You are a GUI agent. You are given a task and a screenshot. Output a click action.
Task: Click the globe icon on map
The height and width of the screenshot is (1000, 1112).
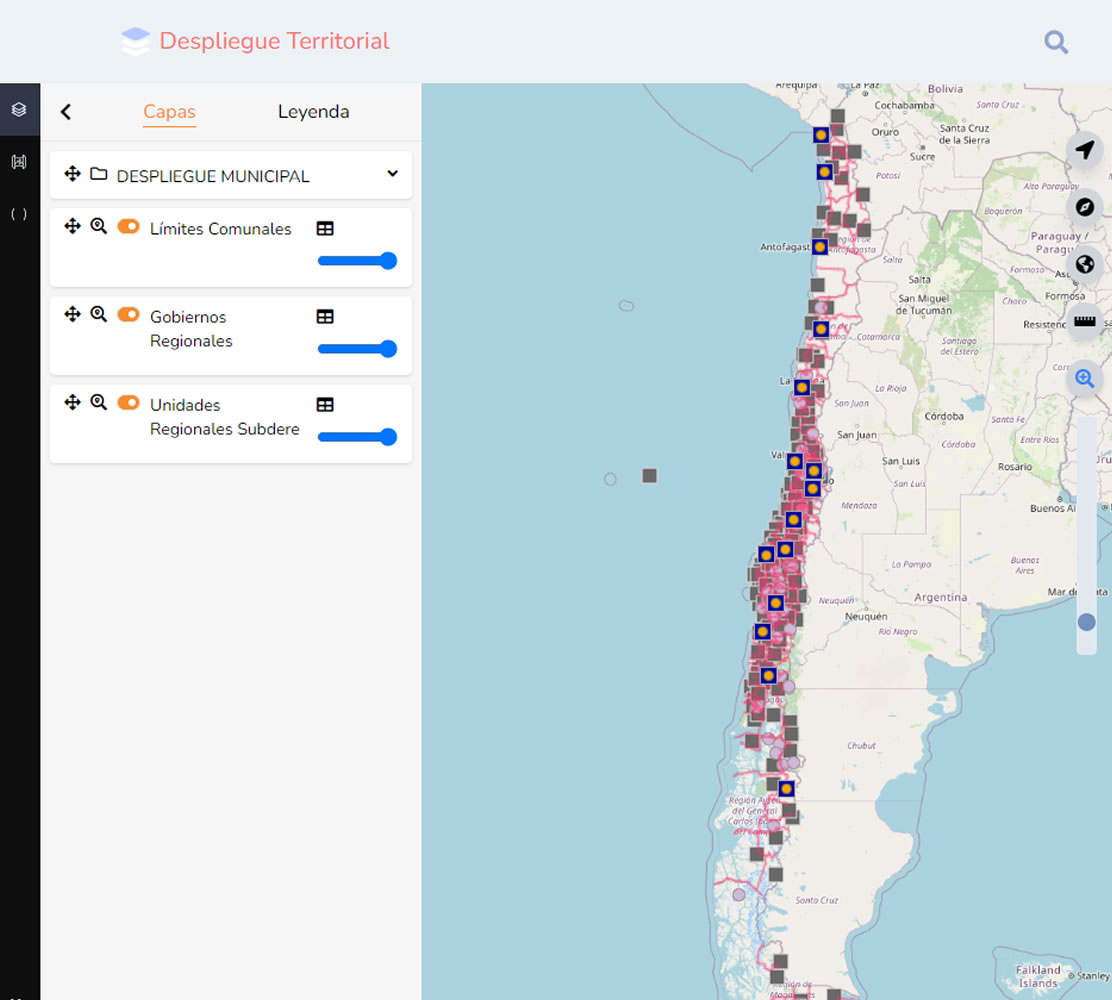point(1084,265)
